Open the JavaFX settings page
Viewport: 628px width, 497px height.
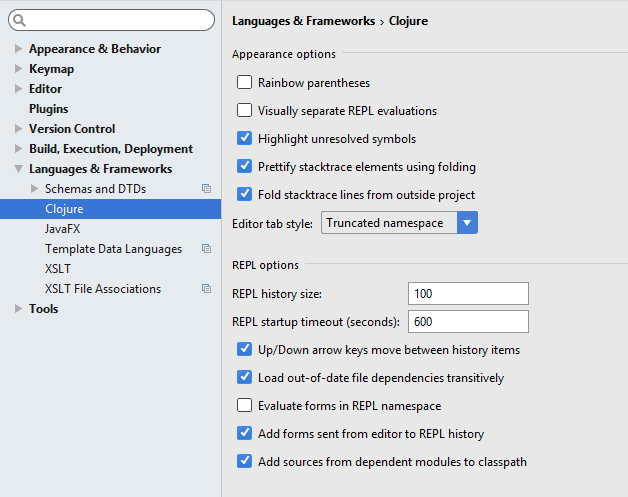pyautogui.click(x=63, y=229)
